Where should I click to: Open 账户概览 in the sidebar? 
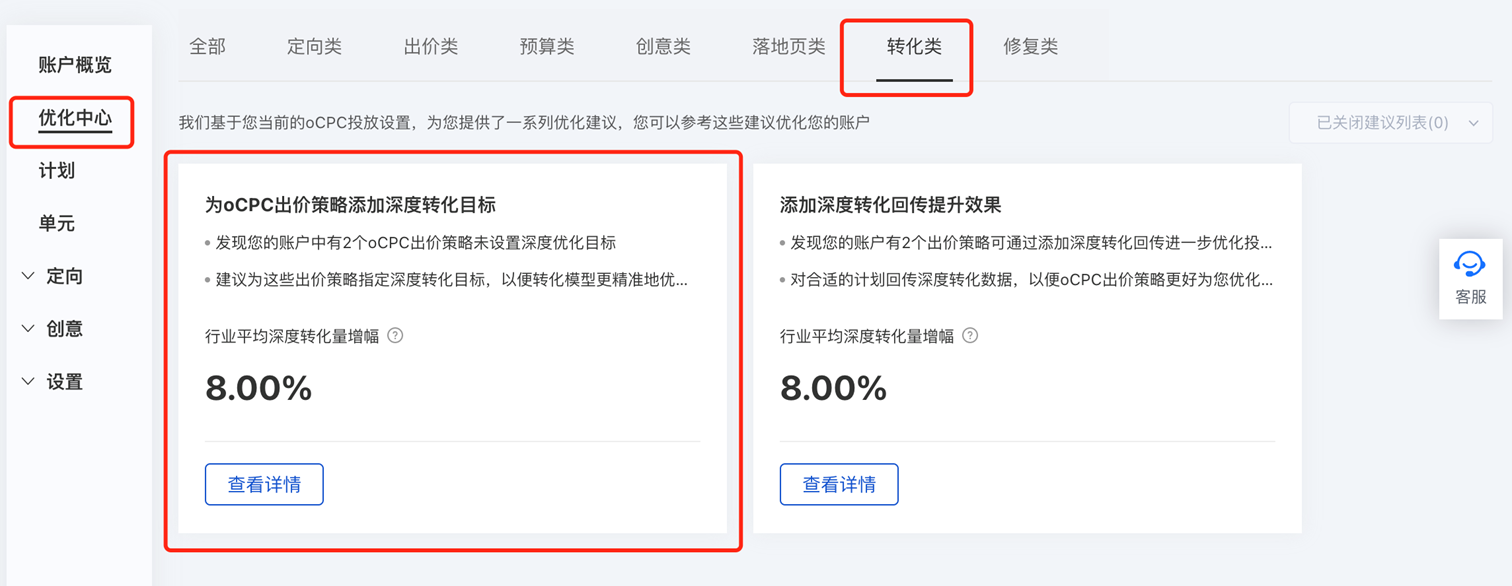click(x=75, y=65)
